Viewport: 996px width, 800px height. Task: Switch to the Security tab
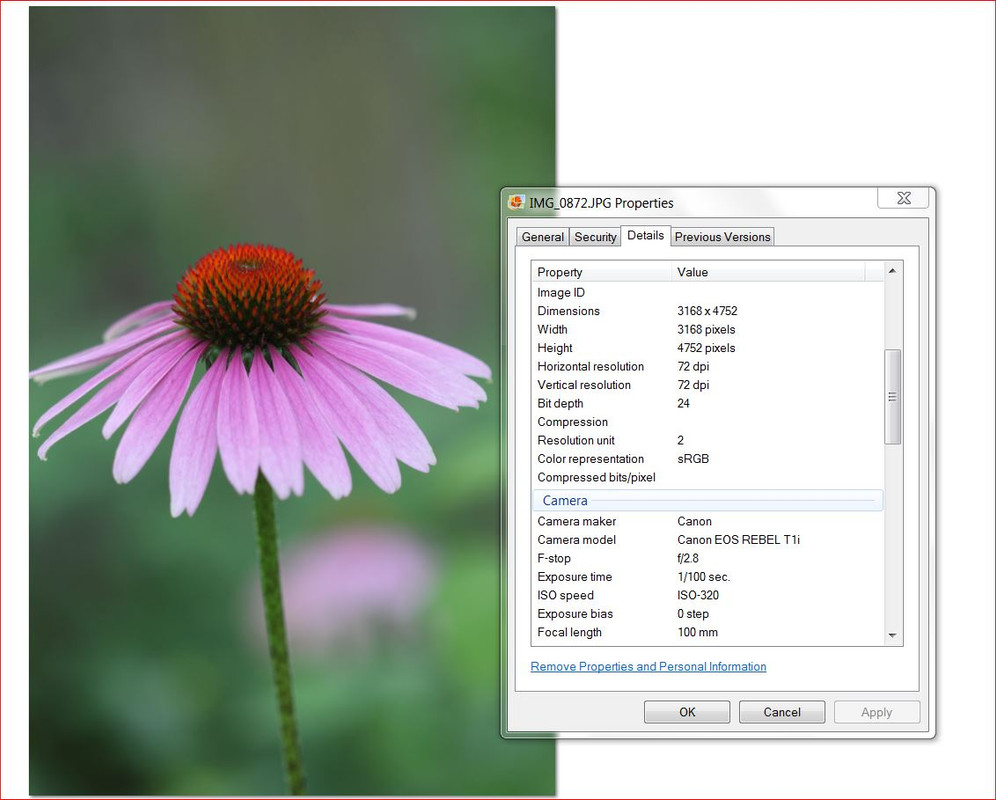click(595, 237)
